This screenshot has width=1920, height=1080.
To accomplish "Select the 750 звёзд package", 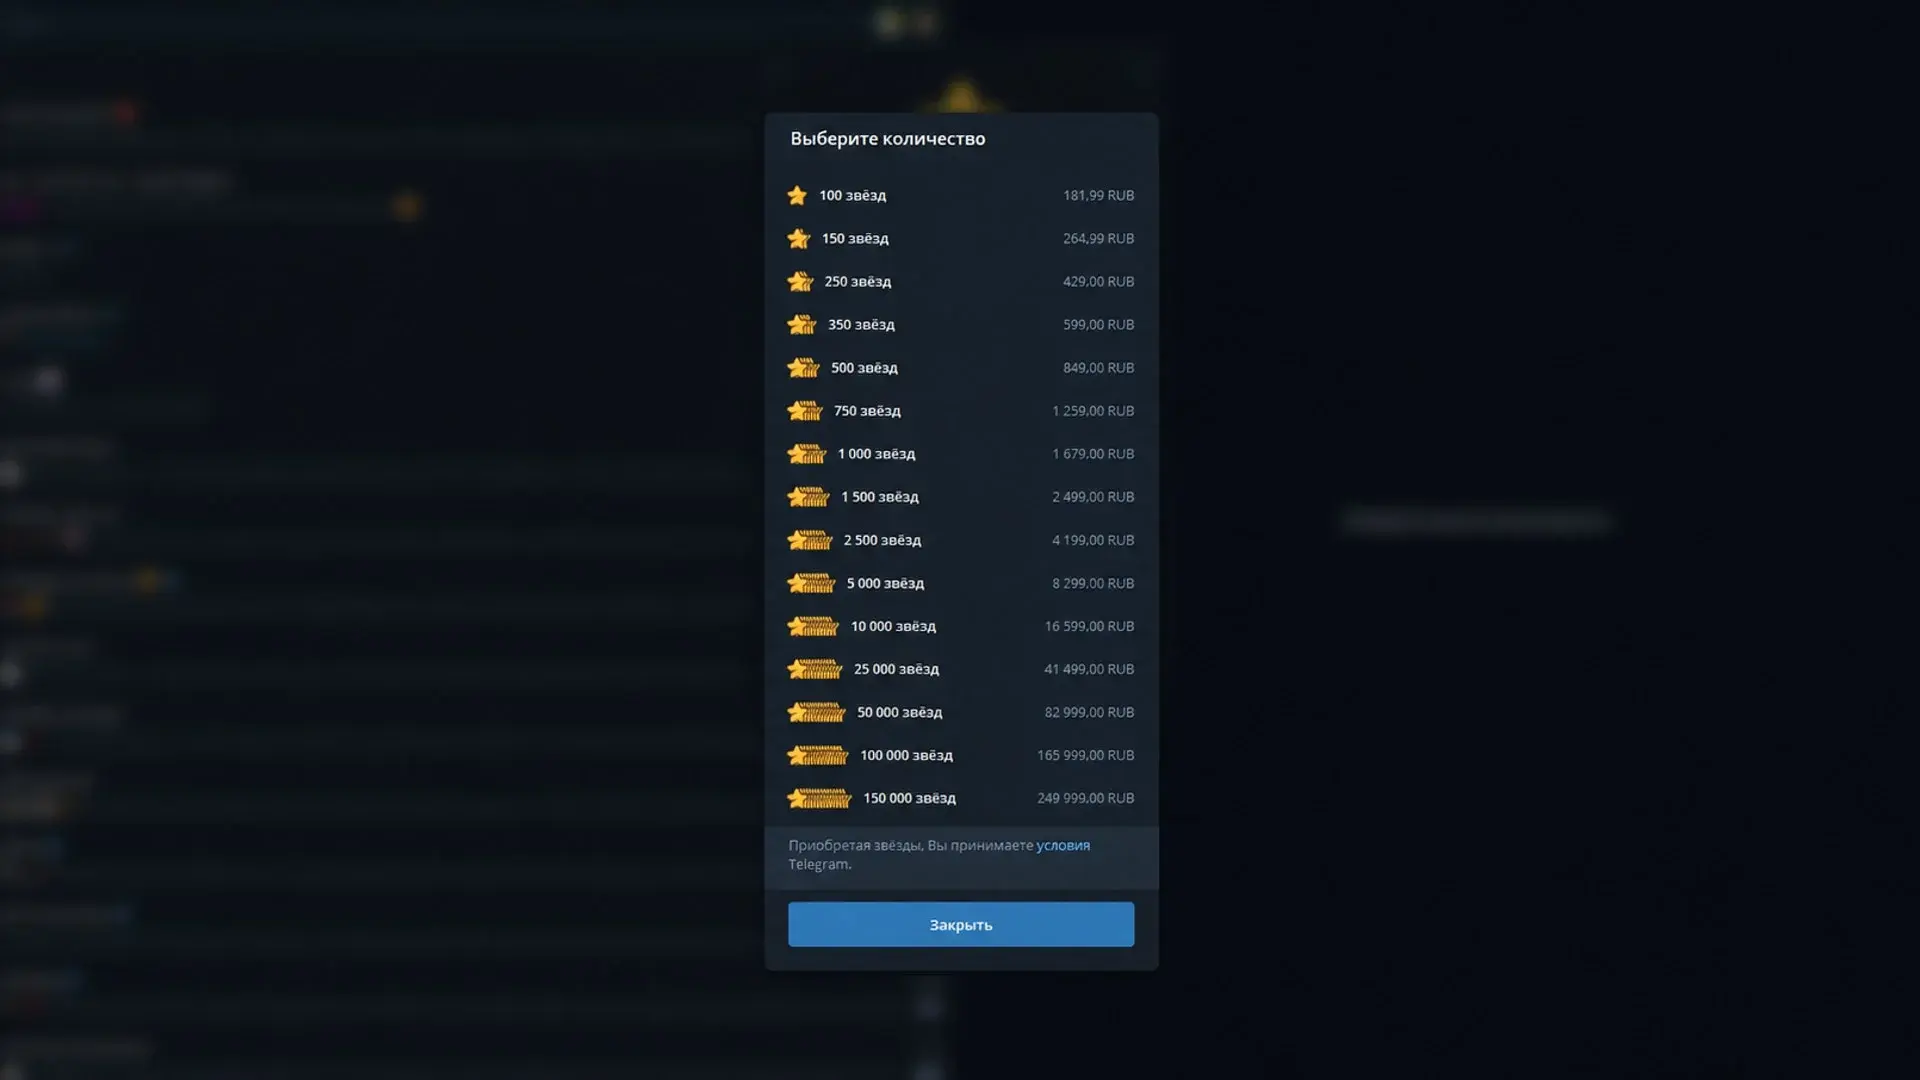I will click(x=961, y=411).
